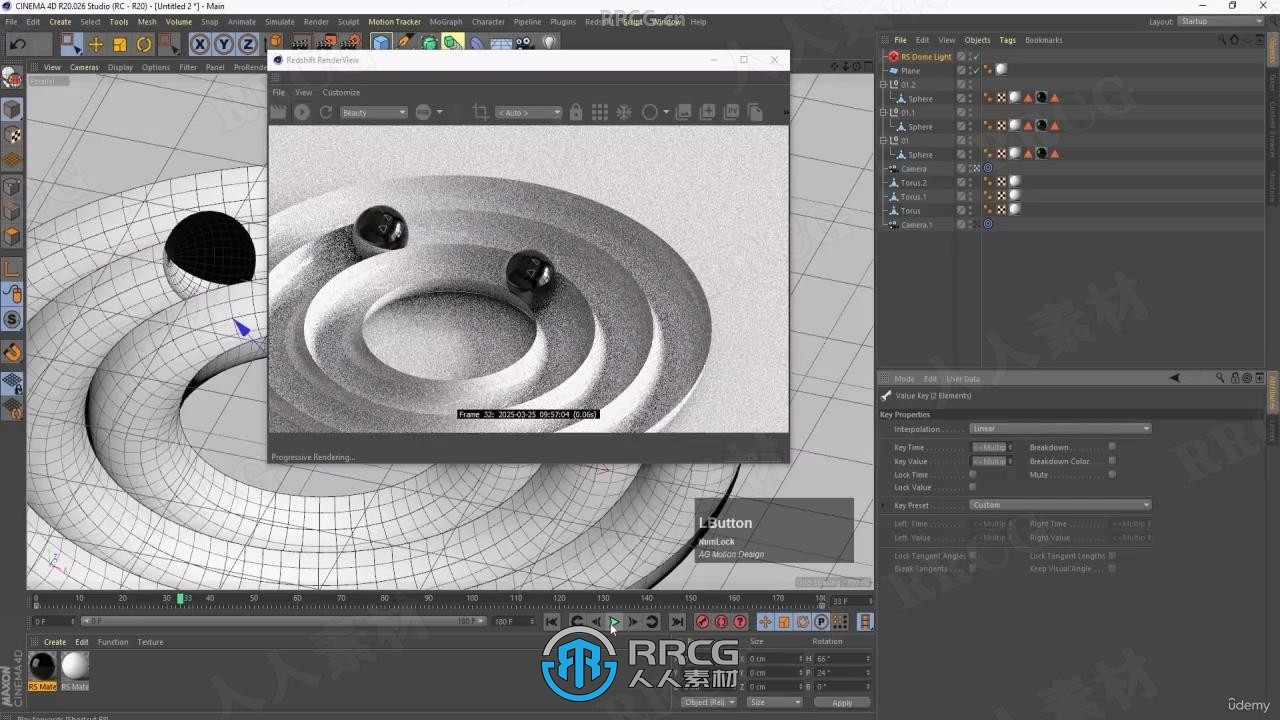This screenshot has height=720, width=1280.
Task: Toggle Lock Tangent Lengths checkbox
Action: (1112, 555)
